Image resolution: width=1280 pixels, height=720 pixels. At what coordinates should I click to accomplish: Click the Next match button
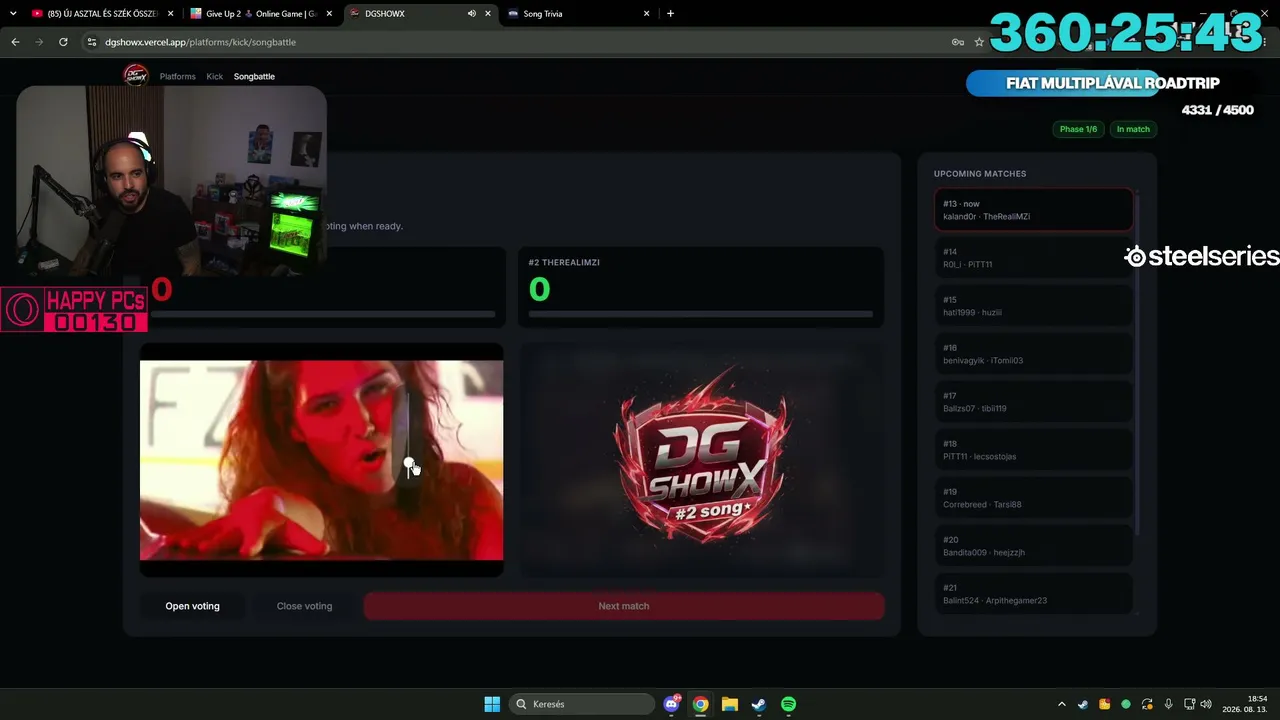point(624,606)
